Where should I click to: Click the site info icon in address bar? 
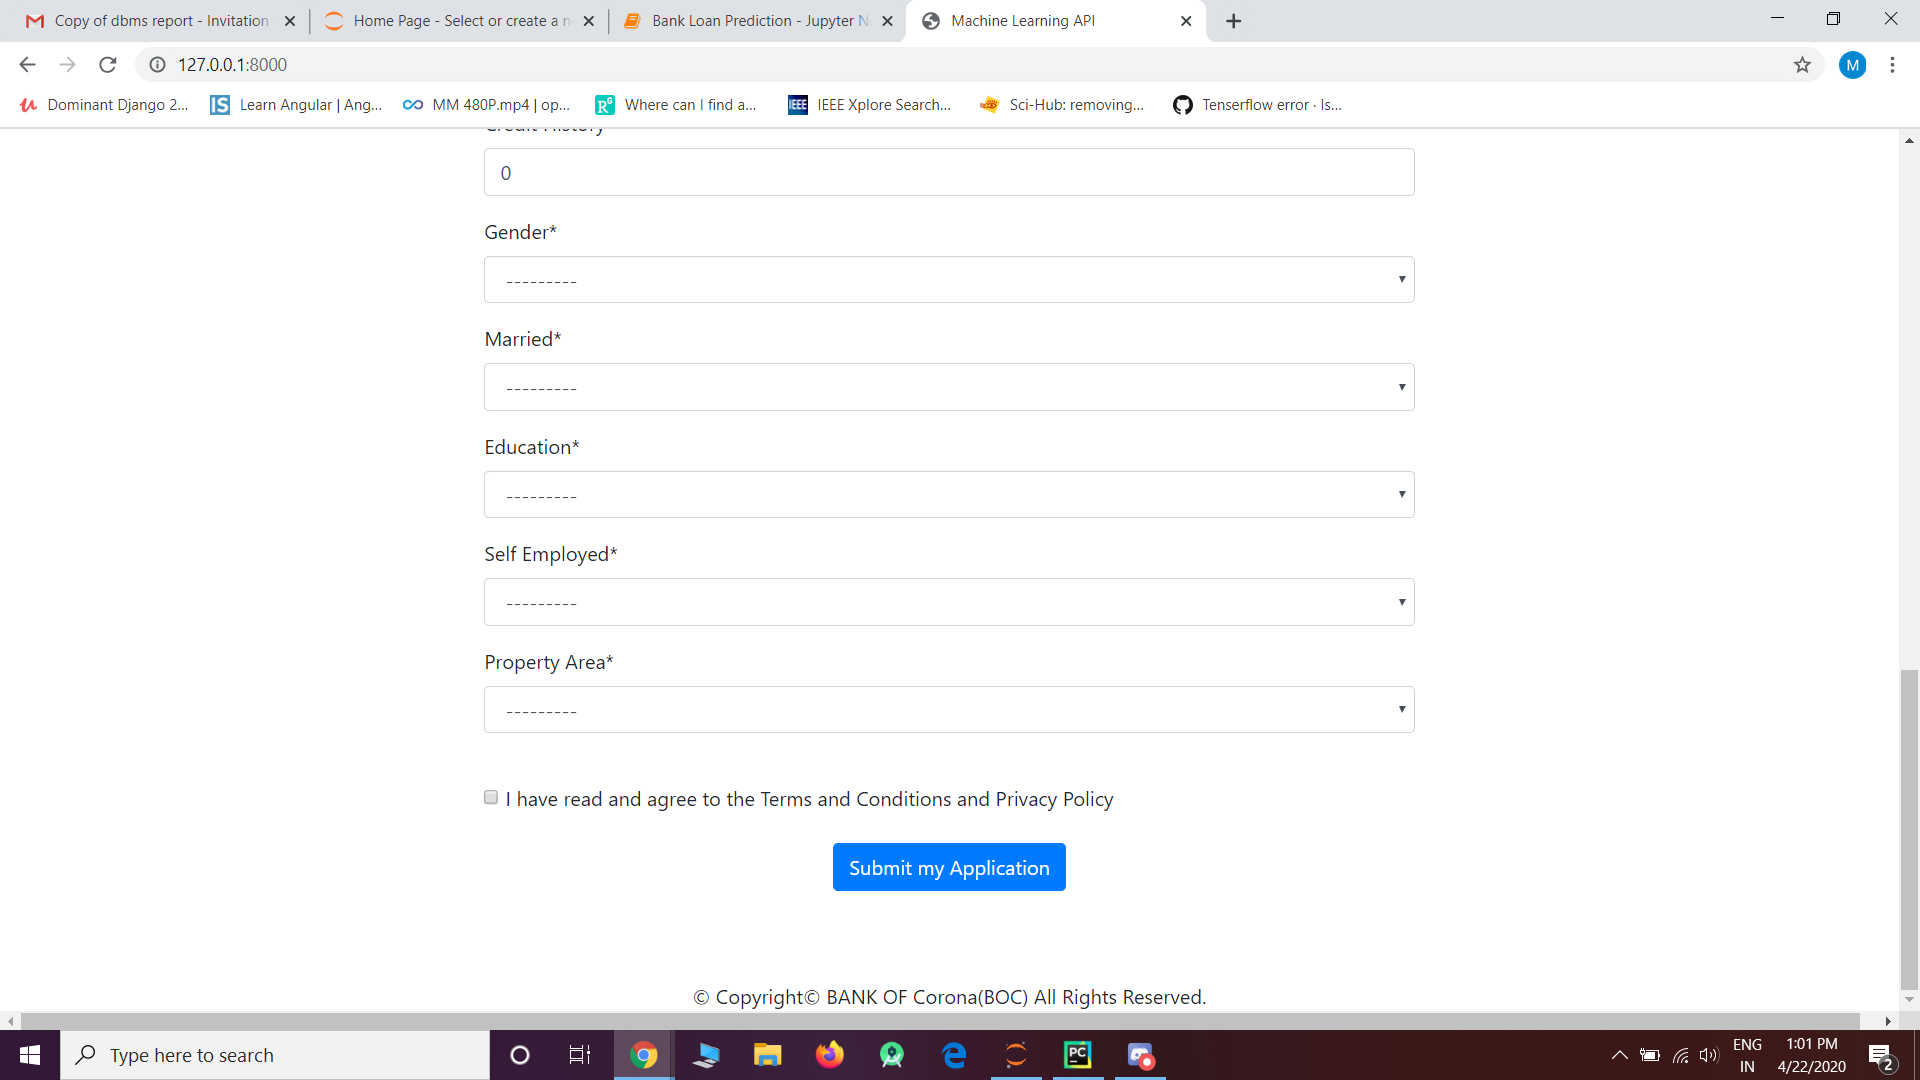(157, 65)
